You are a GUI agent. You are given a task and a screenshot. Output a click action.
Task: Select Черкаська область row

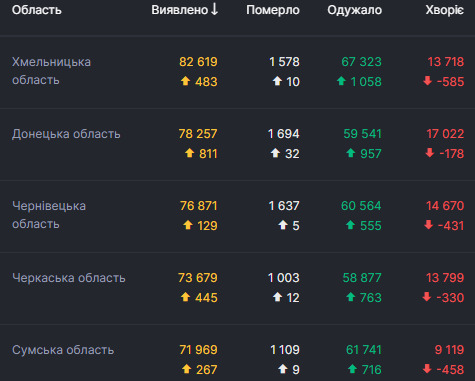[x=237, y=288]
